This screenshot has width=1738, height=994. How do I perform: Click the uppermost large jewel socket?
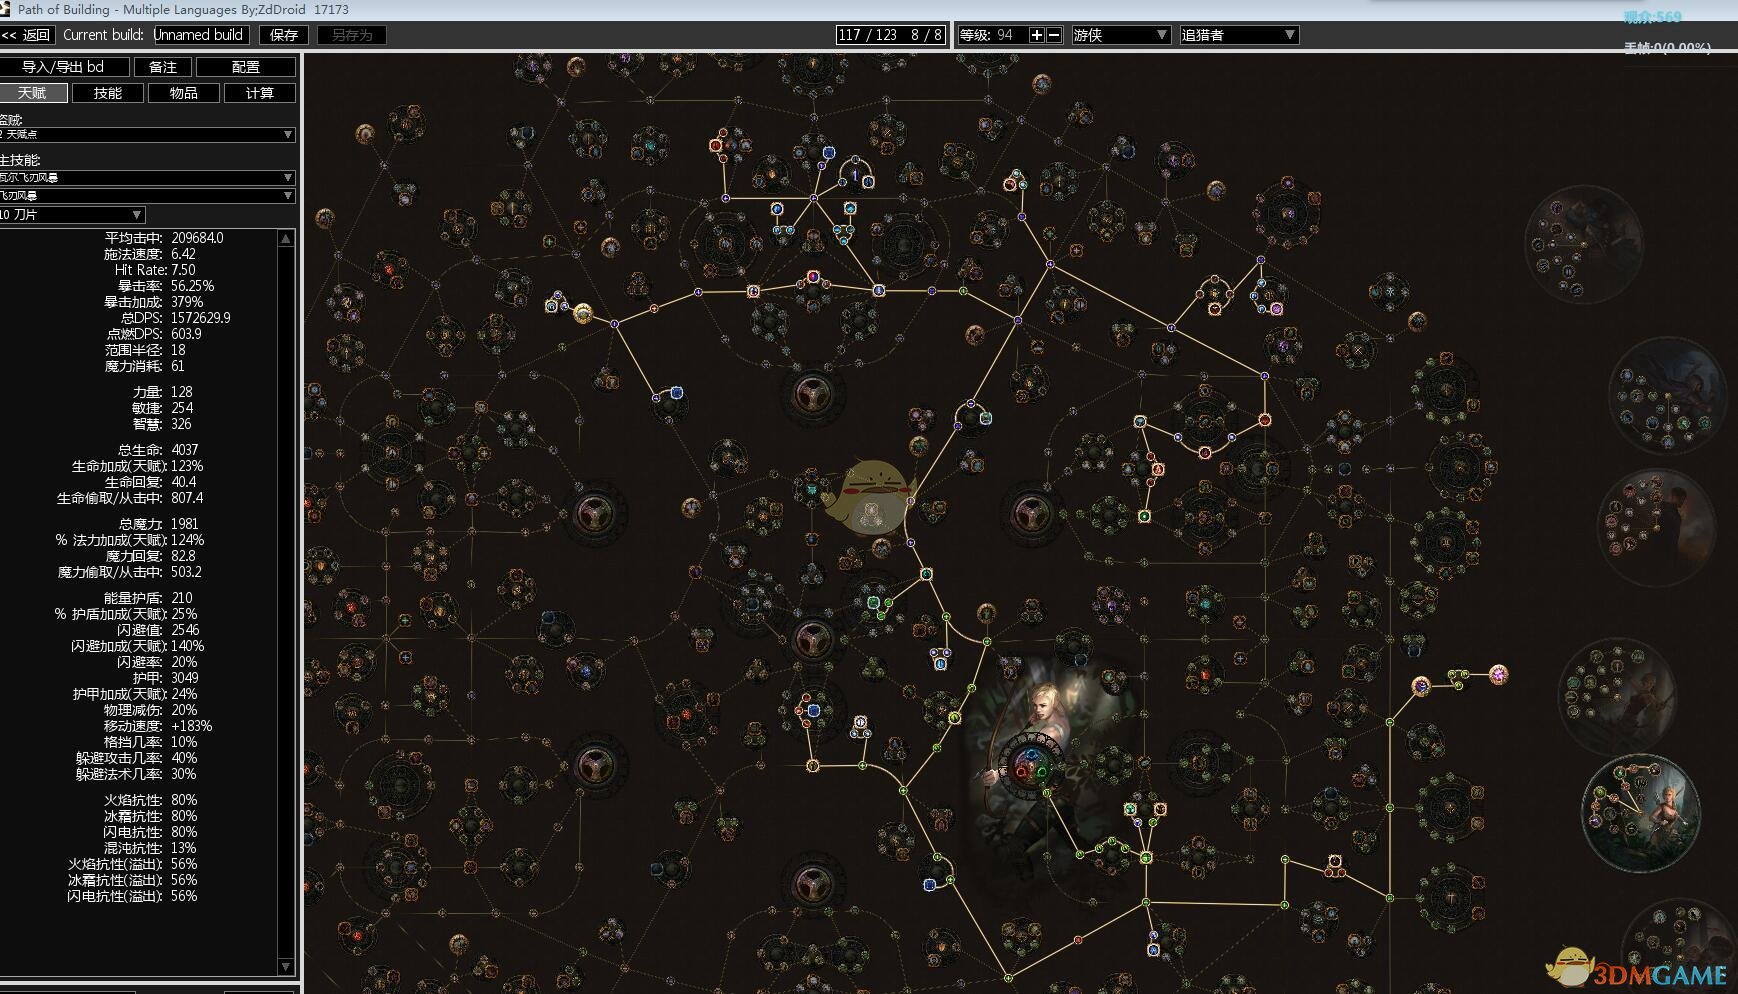coord(813,394)
